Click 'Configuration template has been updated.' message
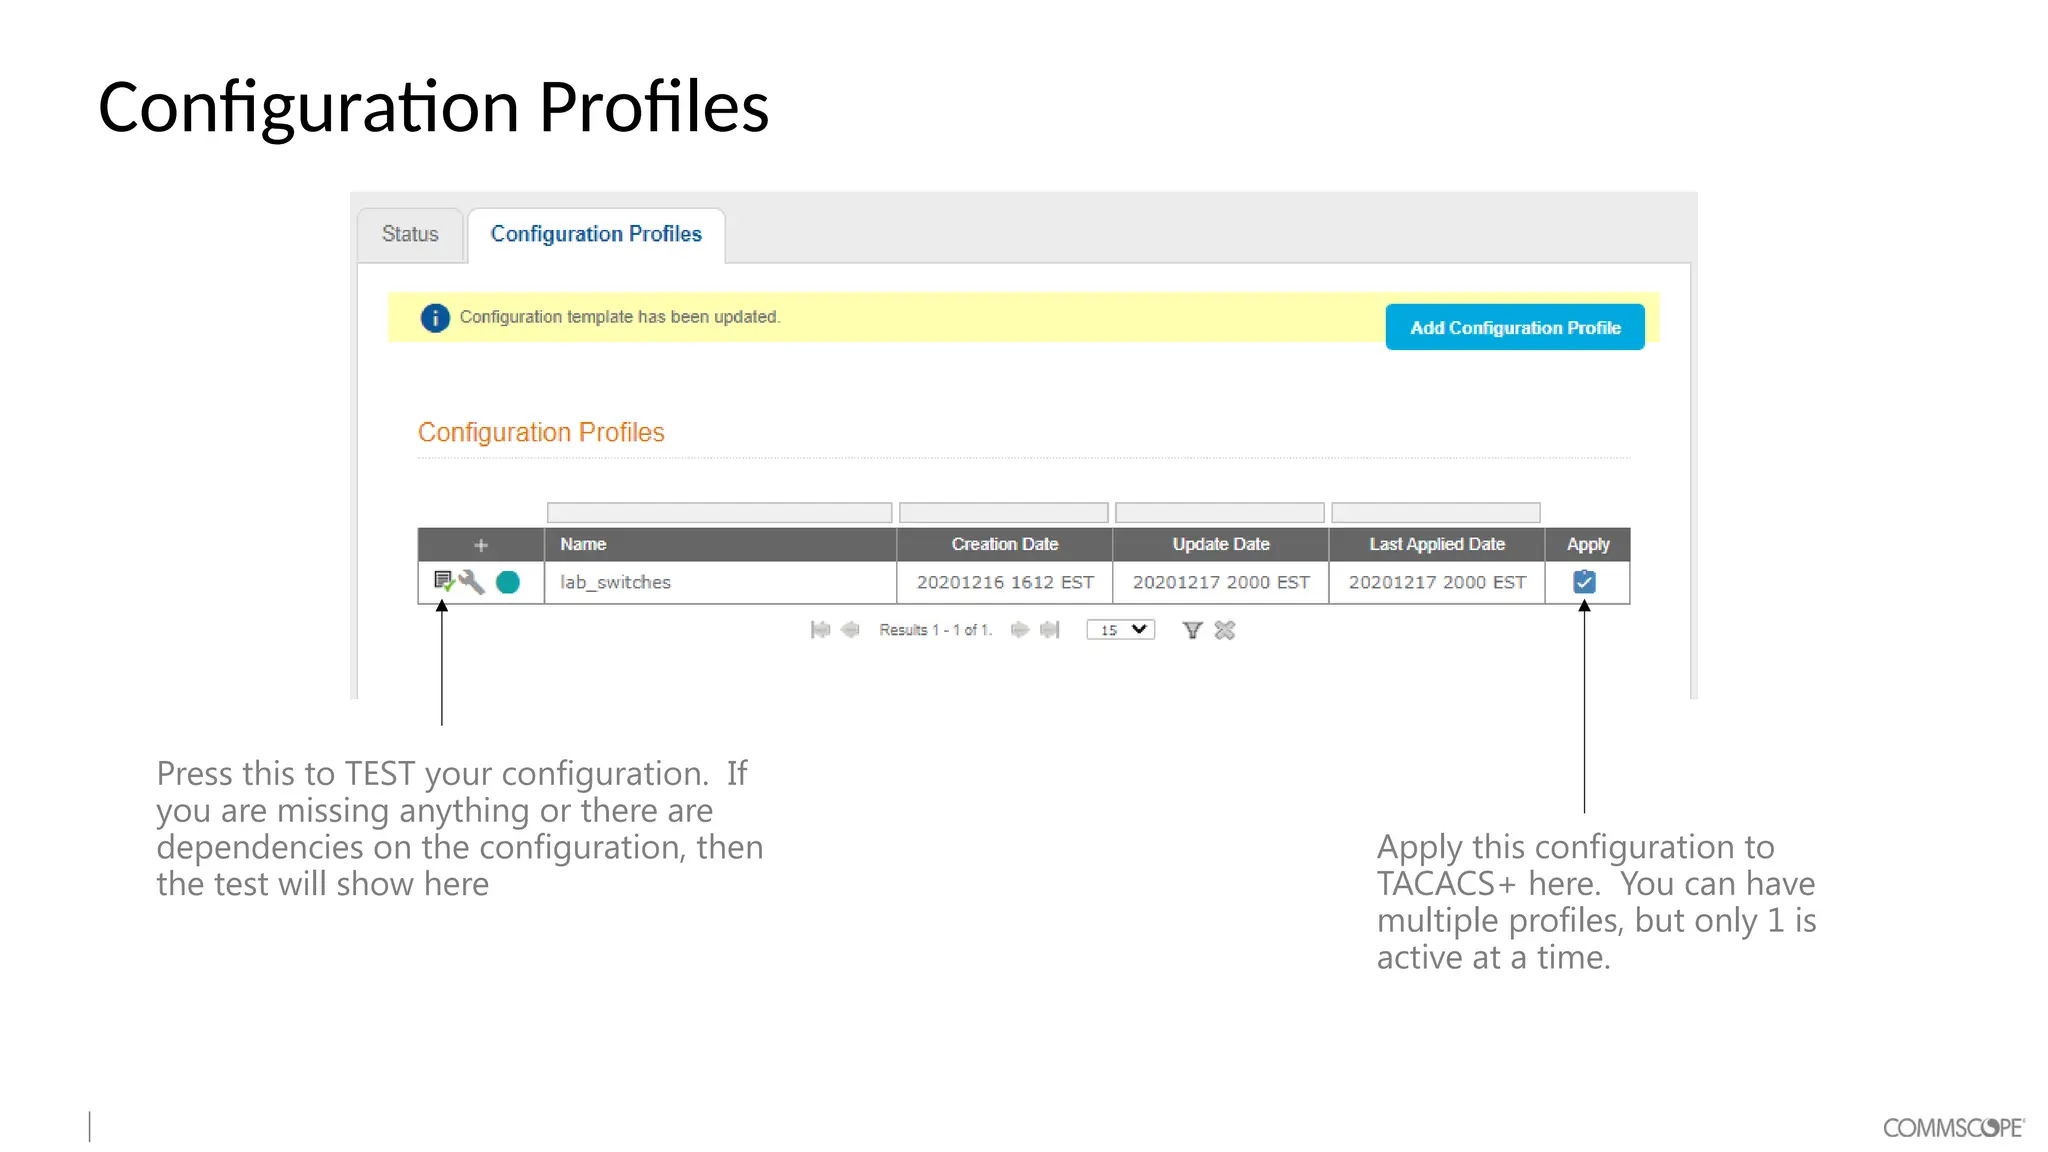This screenshot has height=1152, width=2048. pyautogui.click(x=620, y=317)
